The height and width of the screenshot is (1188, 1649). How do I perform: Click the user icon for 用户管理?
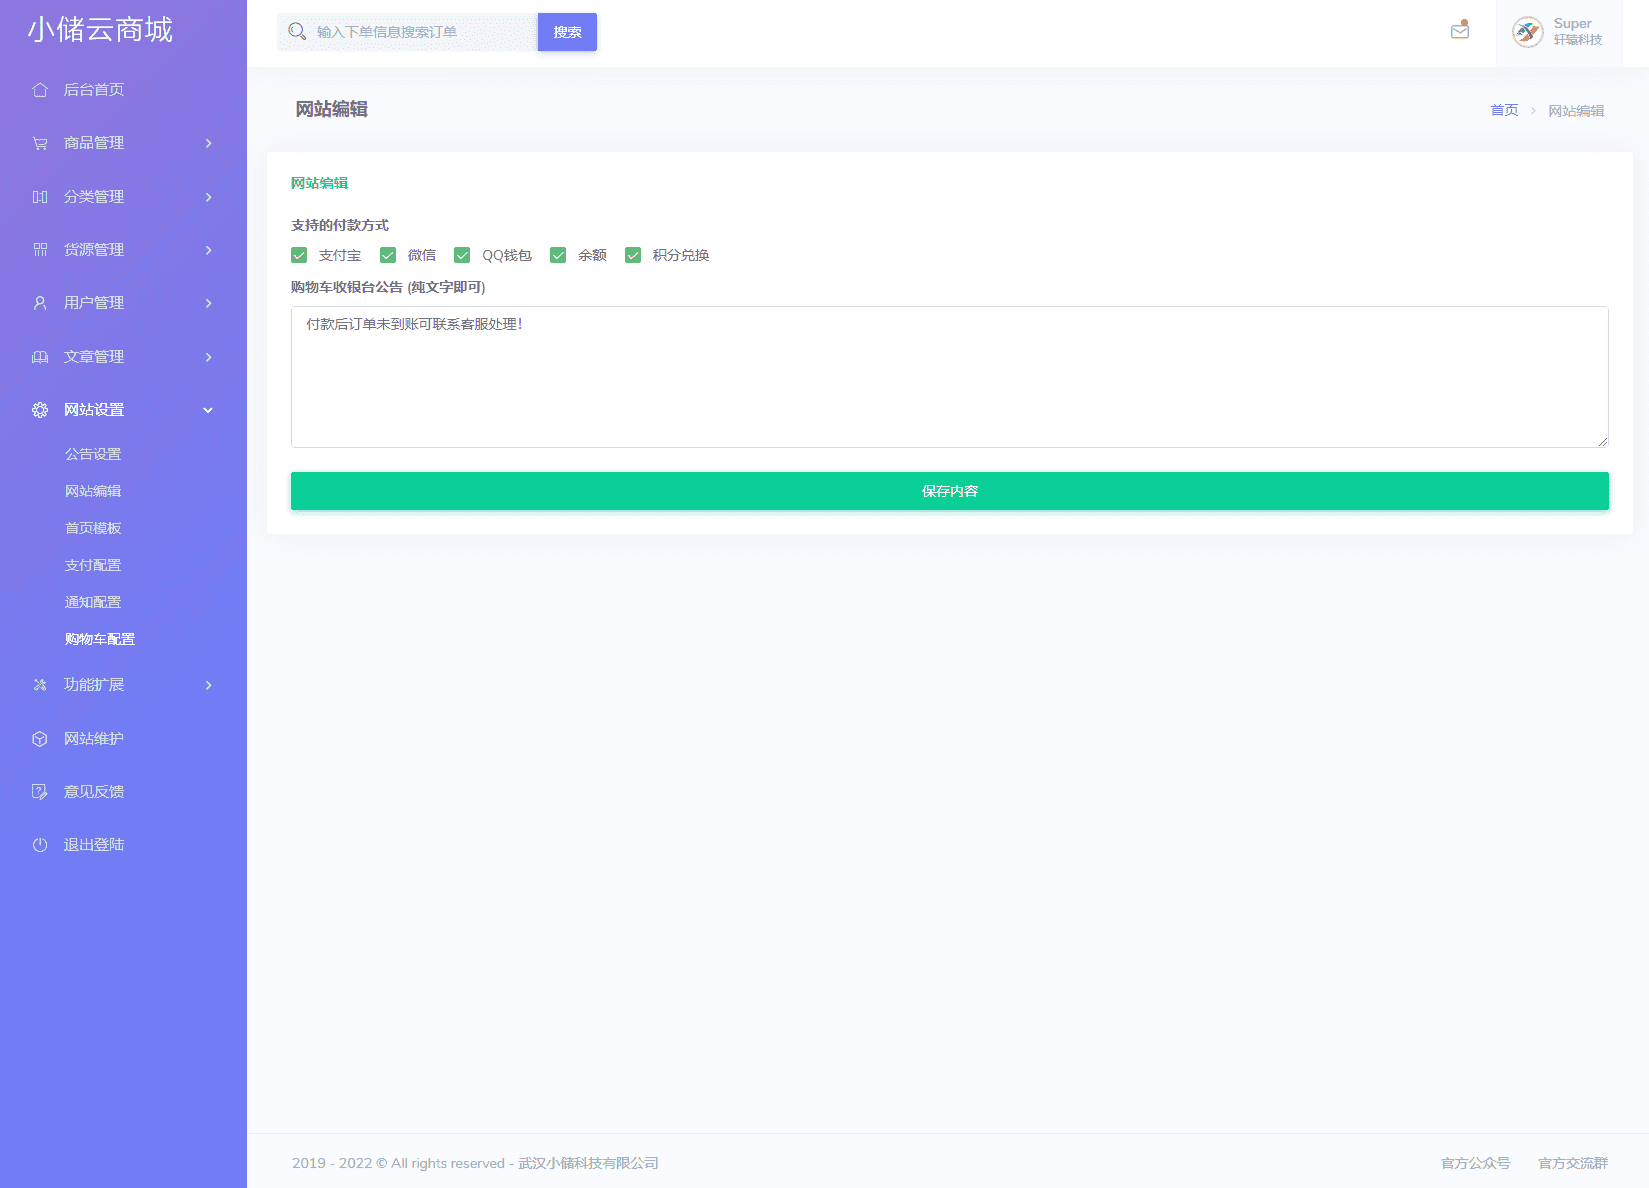click(x=40, y=303)
